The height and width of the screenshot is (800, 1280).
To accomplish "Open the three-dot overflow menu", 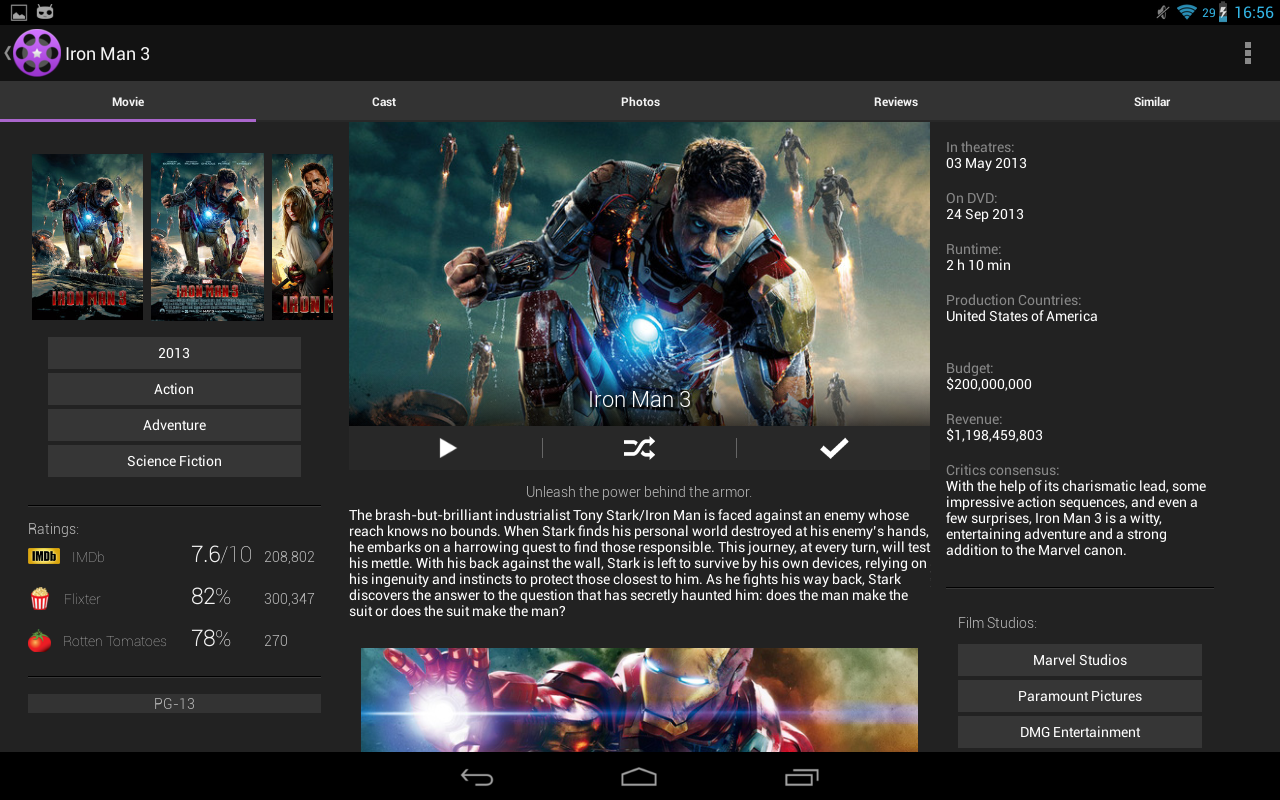I will (x=1247, y=53).
